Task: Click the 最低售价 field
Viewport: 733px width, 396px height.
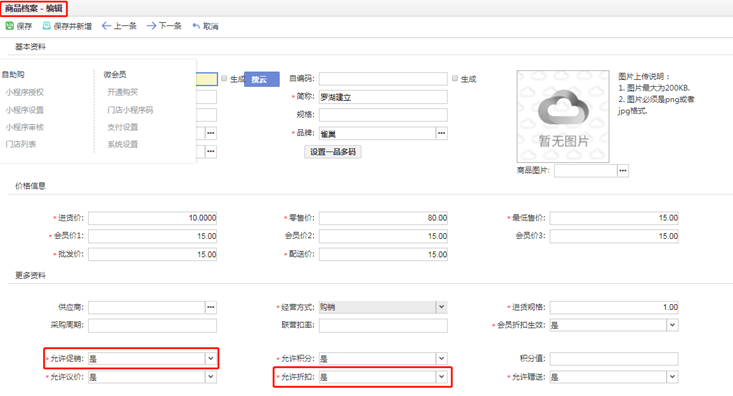Action: tap(614, 218)
